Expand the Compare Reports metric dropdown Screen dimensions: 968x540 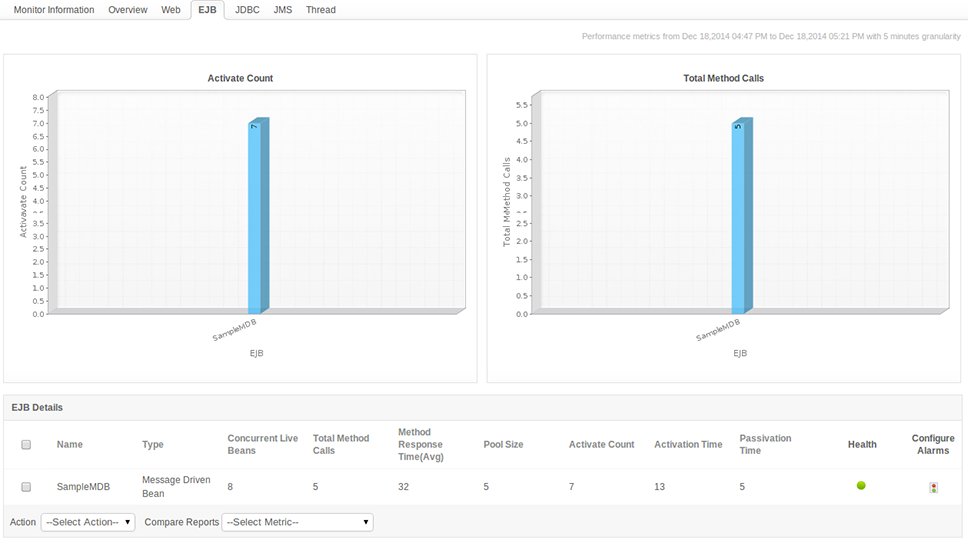pyautogui.click(x=297, y=522)
